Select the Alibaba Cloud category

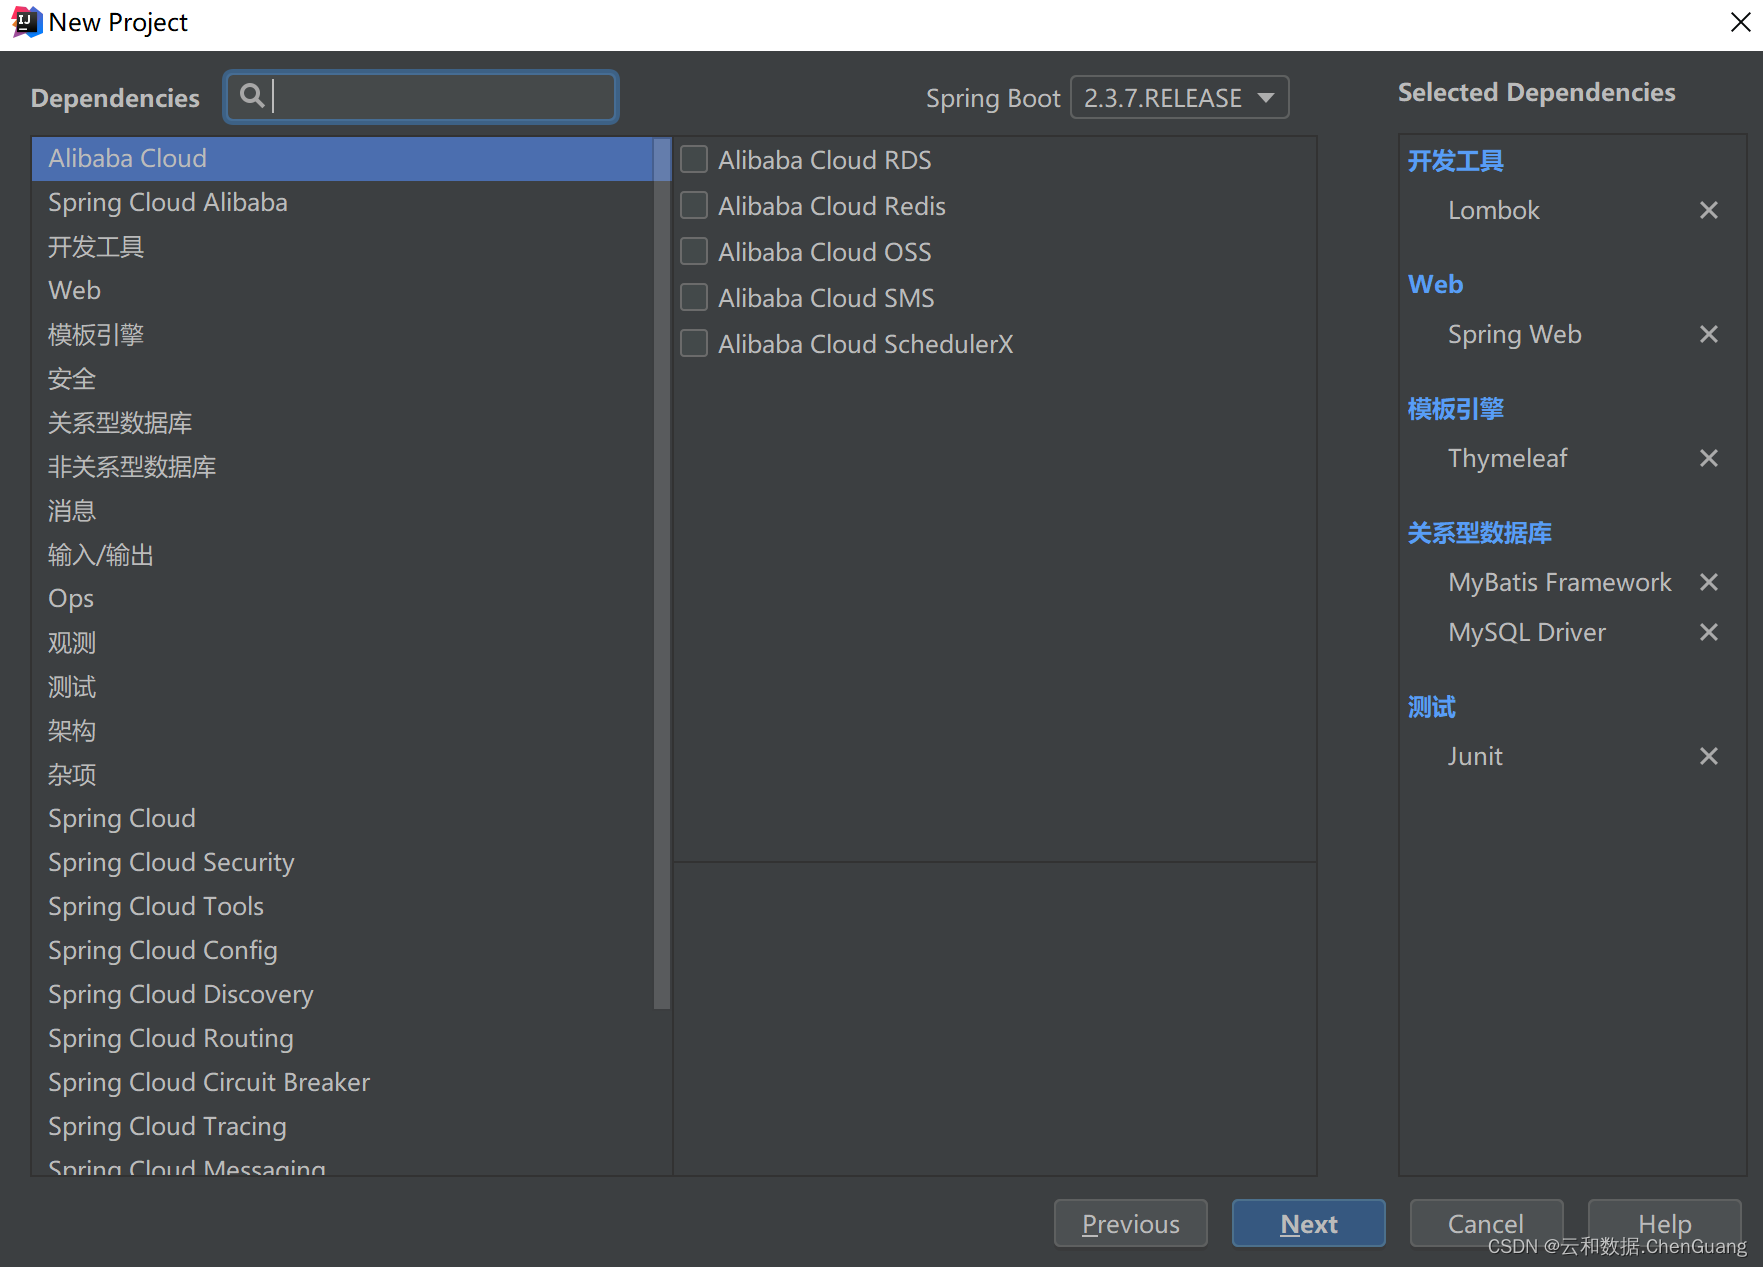coord(343,159)
